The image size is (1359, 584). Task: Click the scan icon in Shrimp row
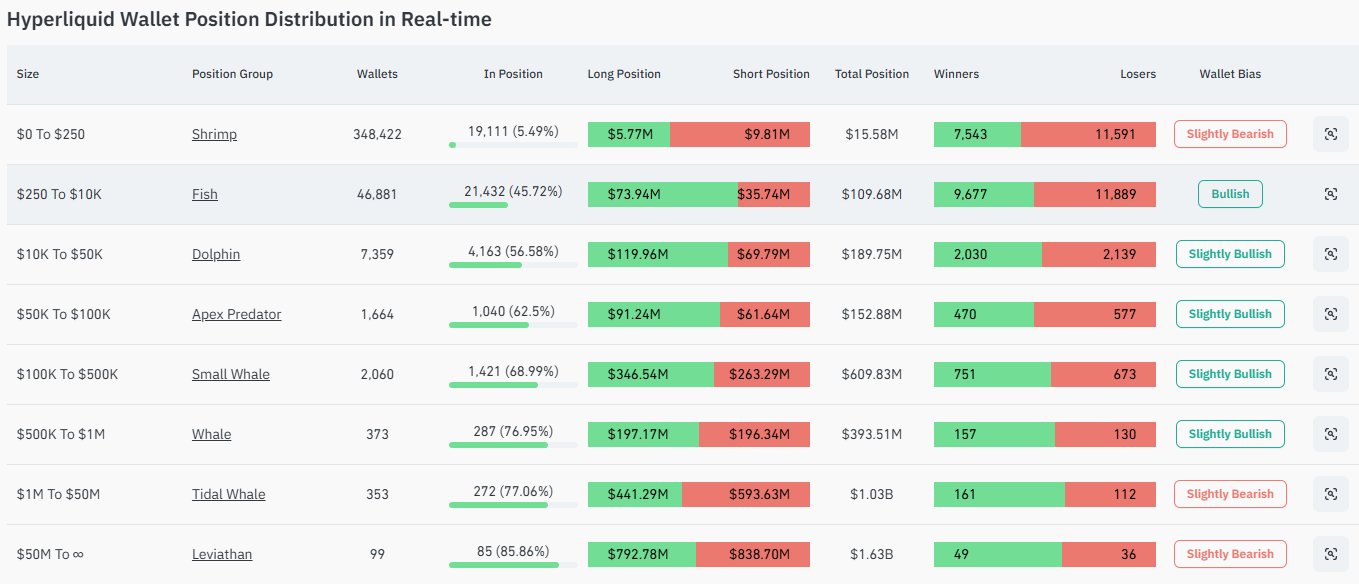(x=1330, y=134)
